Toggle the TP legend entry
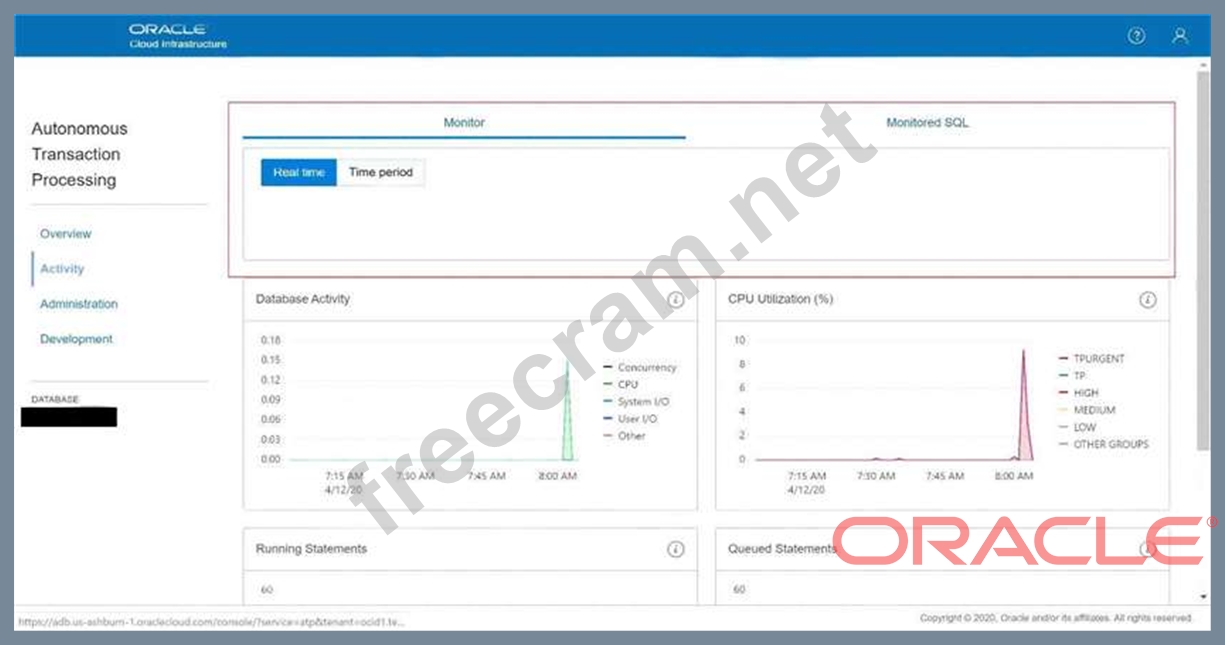1225x645 pixels. [1072, 375]
